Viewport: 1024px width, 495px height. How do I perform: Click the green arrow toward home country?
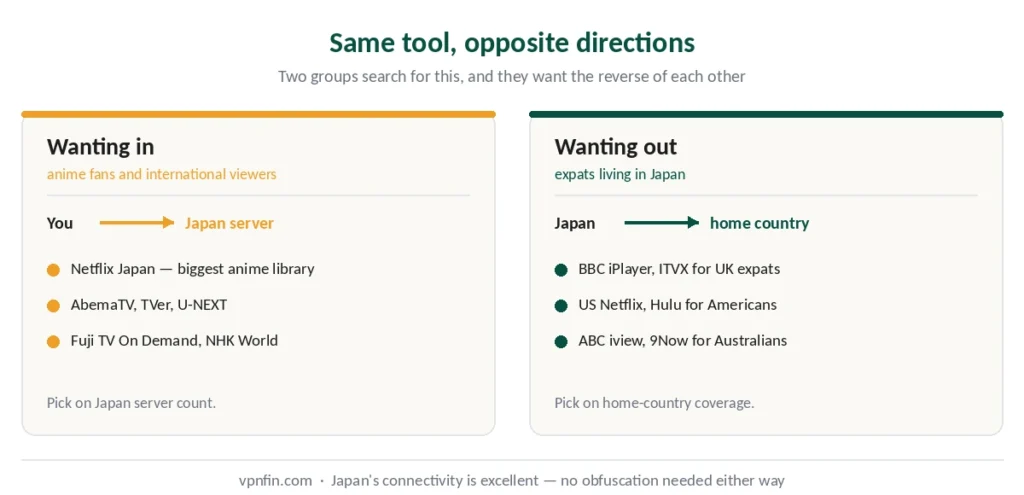[662, 223]
